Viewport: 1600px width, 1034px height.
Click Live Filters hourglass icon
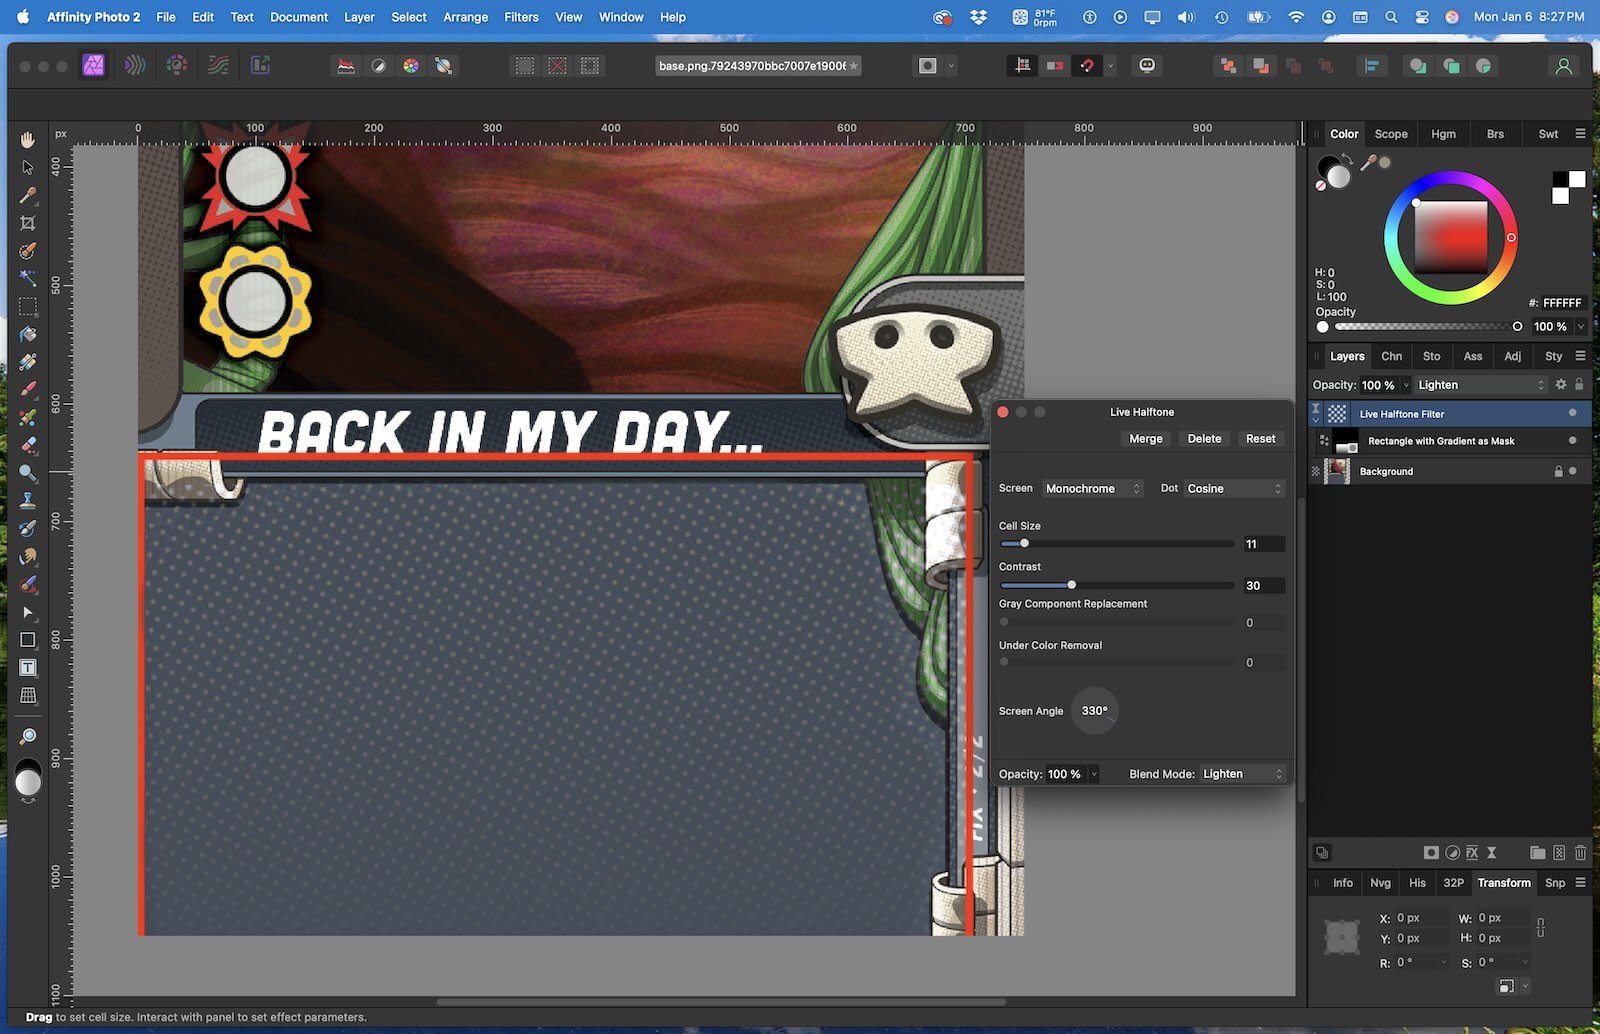(1492, 853)
